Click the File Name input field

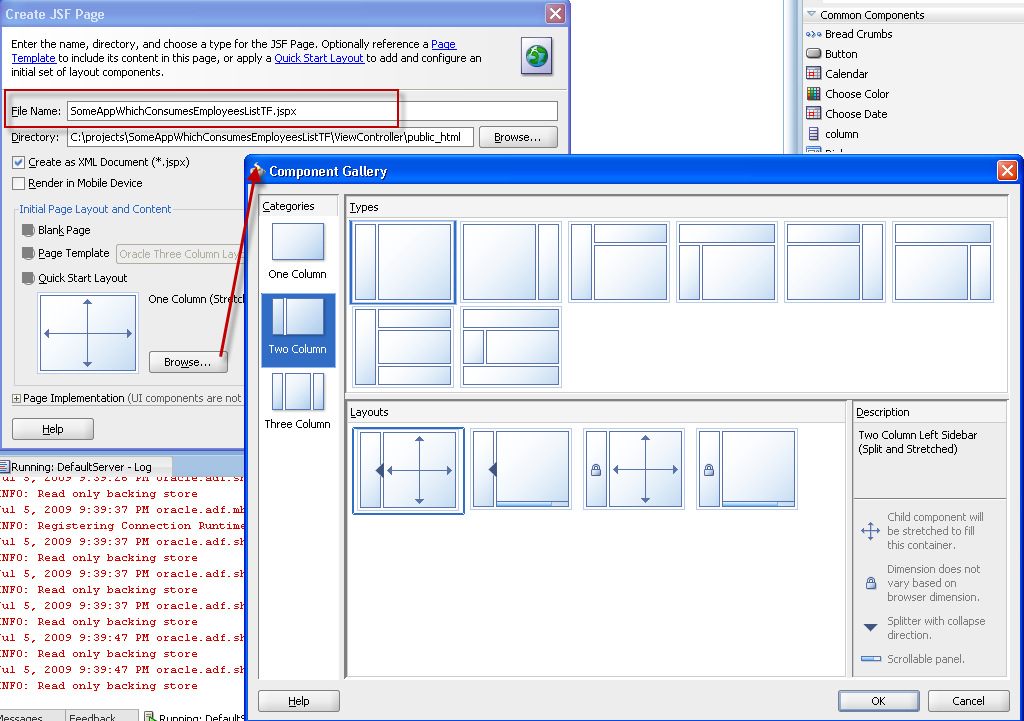coord(311,111)
